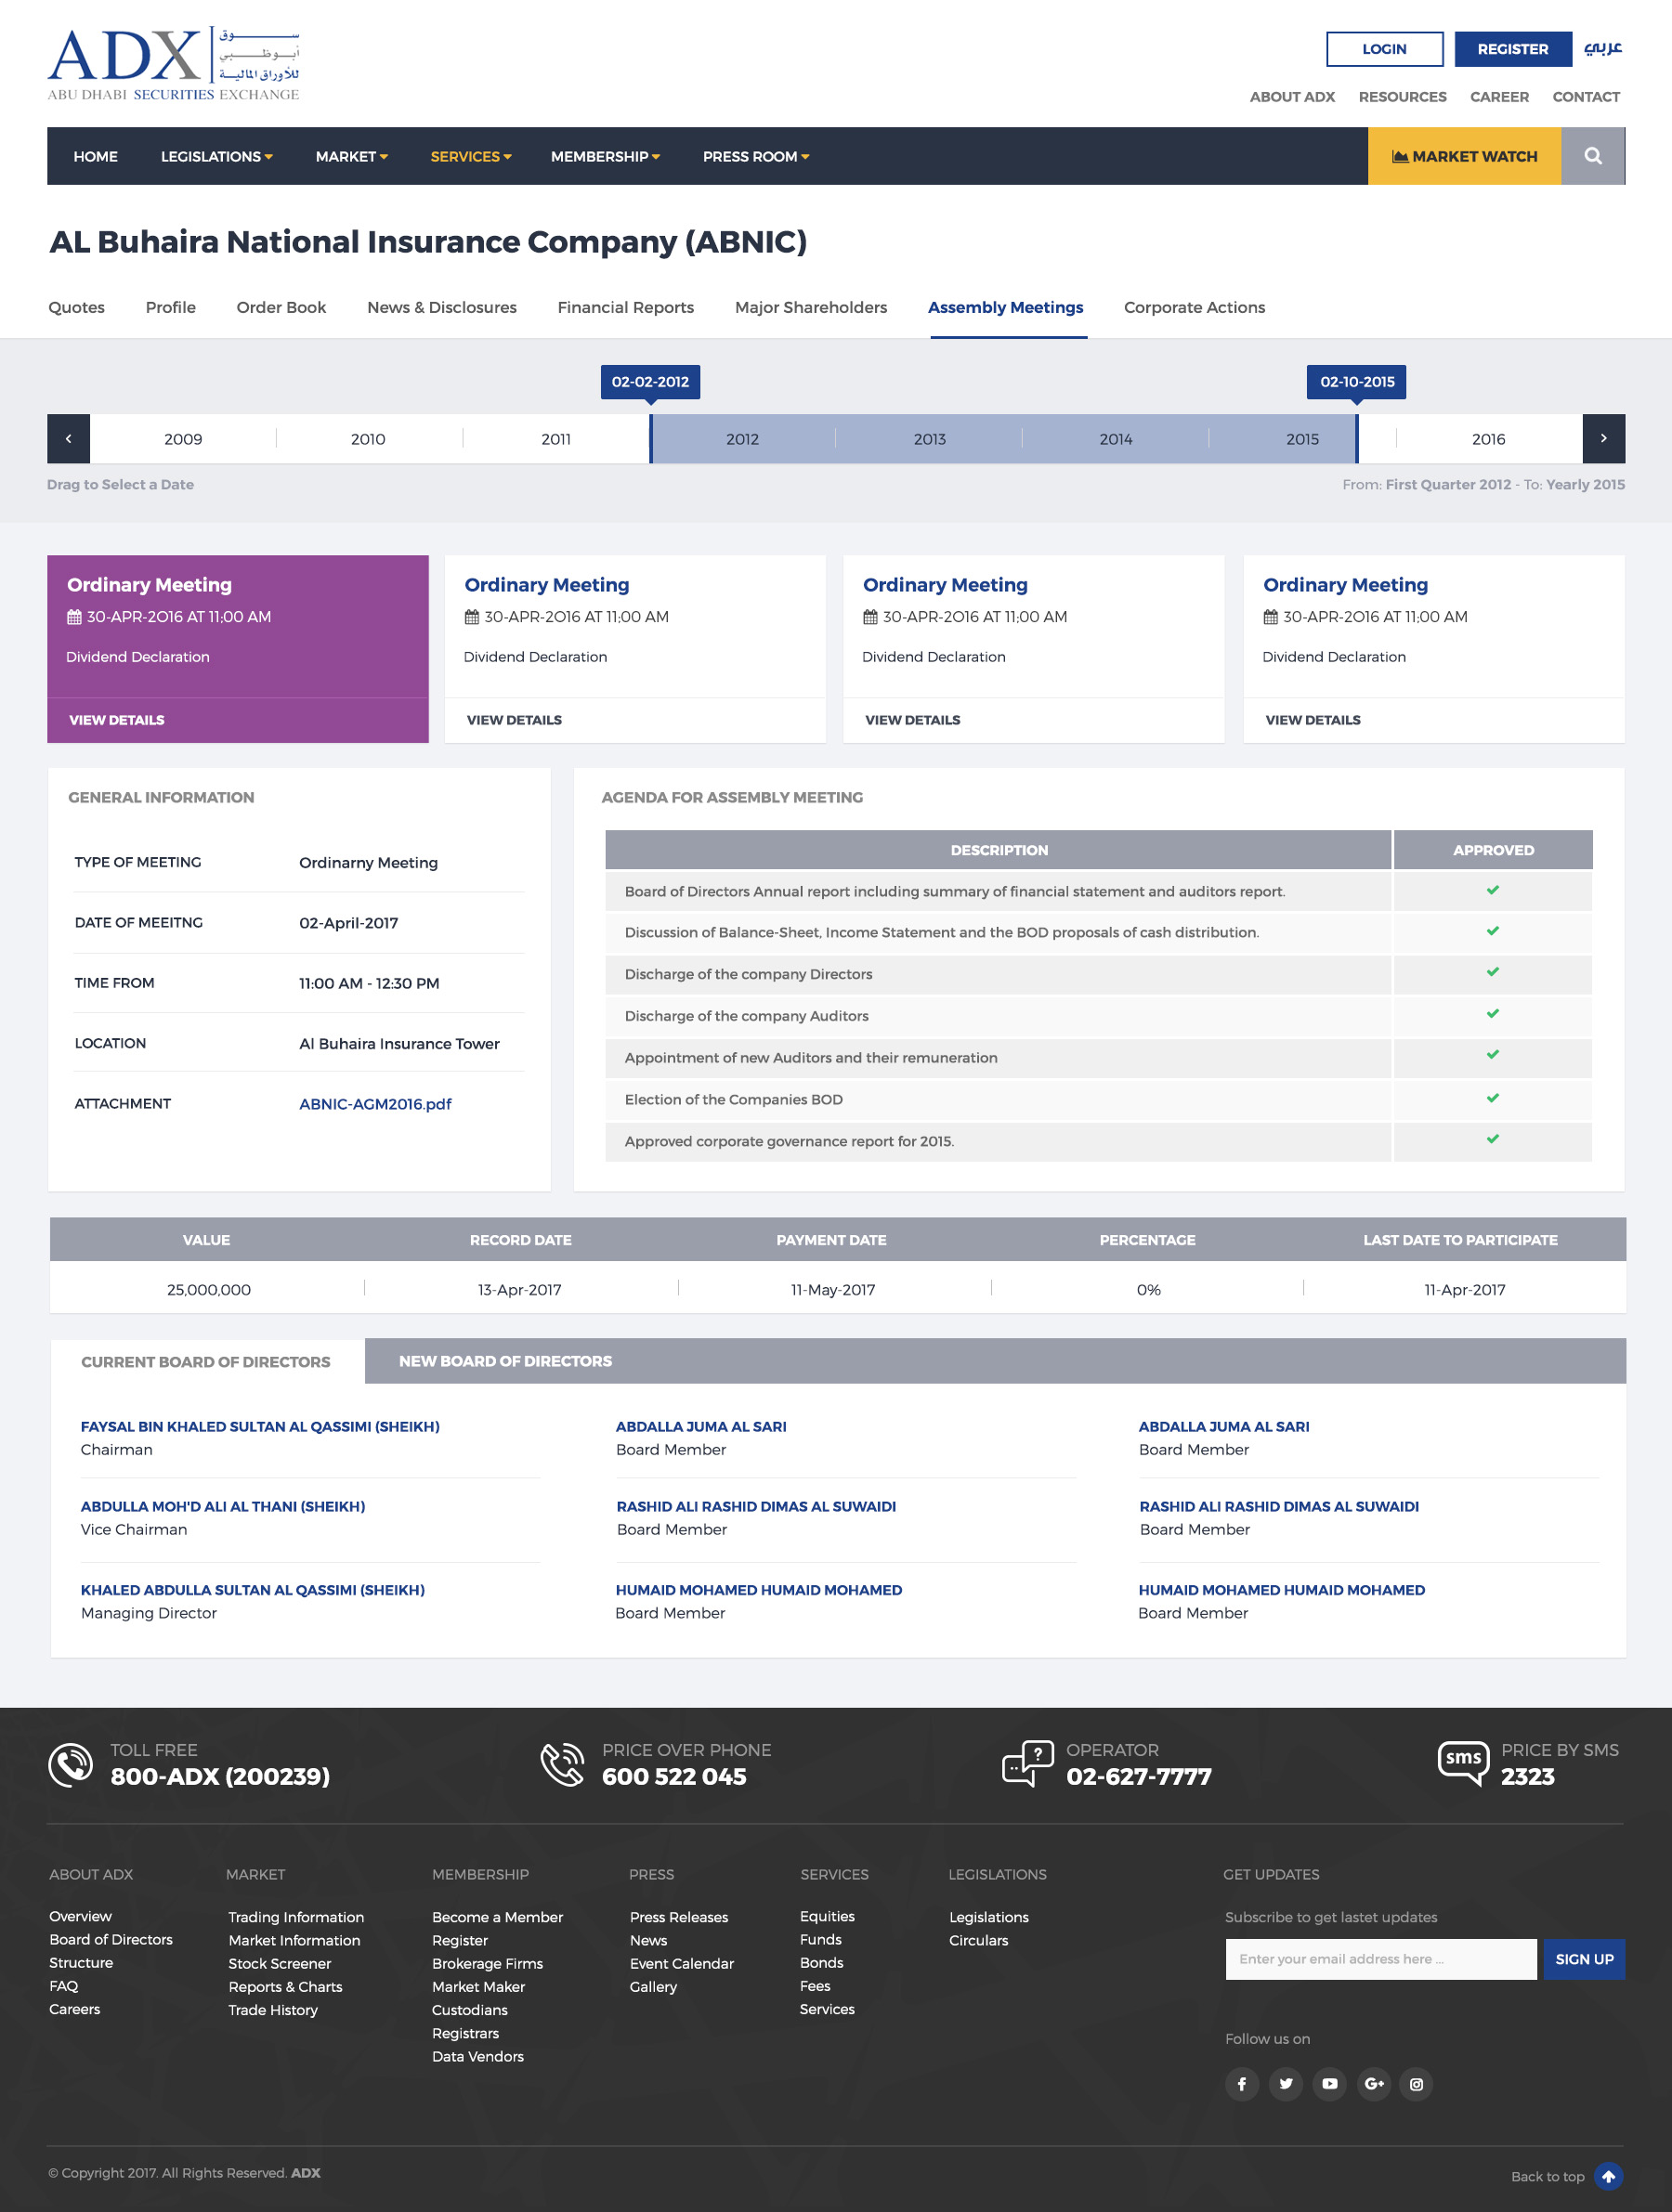Open the Twitter social icon in footer
The image size is (1672, 2212).
point(1285,2084)
